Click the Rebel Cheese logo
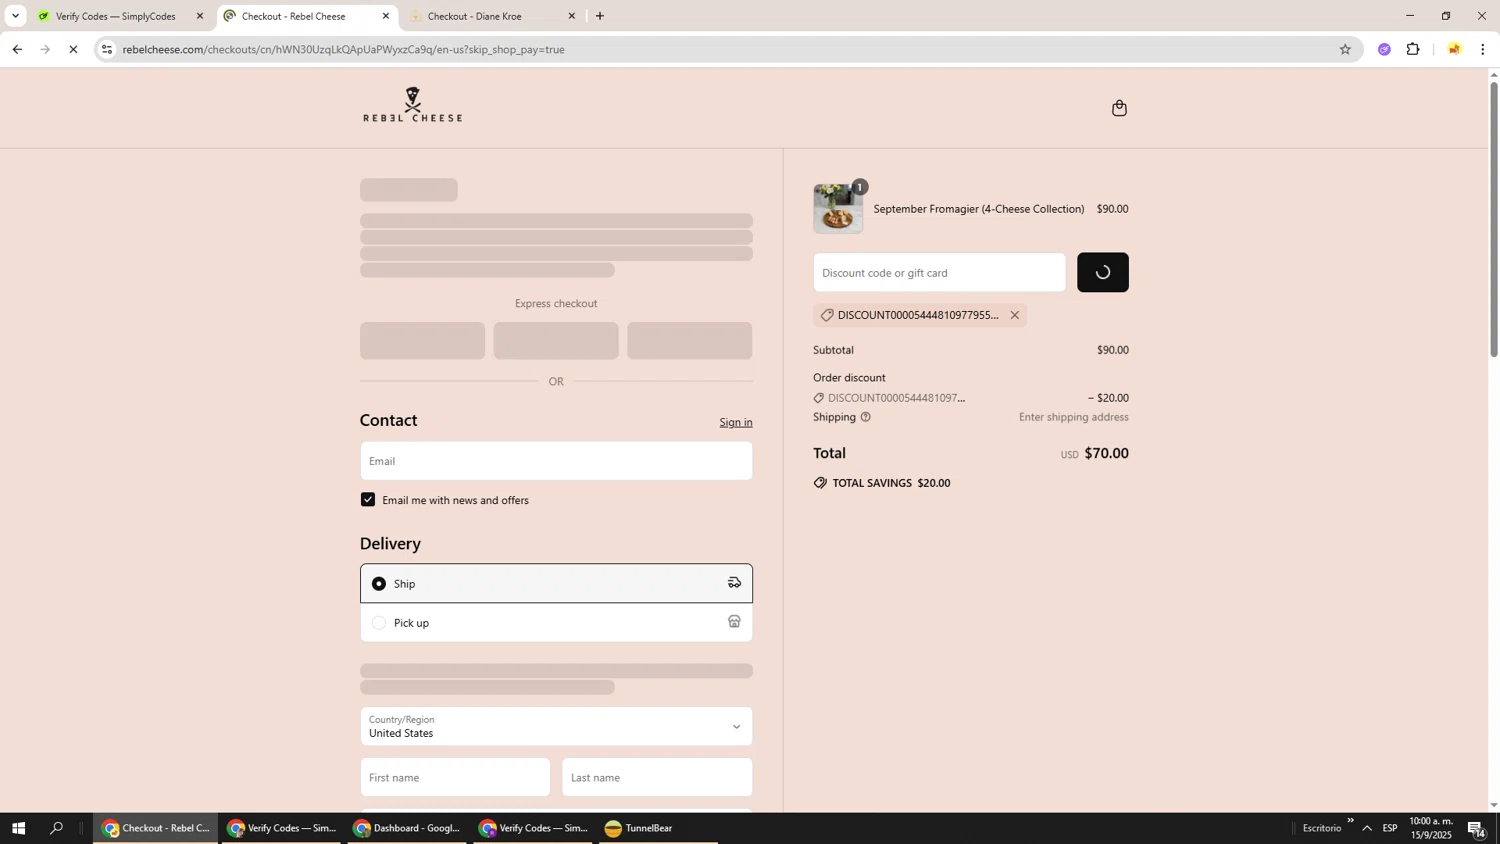Image resolution: width=1500 pixels, height=844 pixels. 412,105
